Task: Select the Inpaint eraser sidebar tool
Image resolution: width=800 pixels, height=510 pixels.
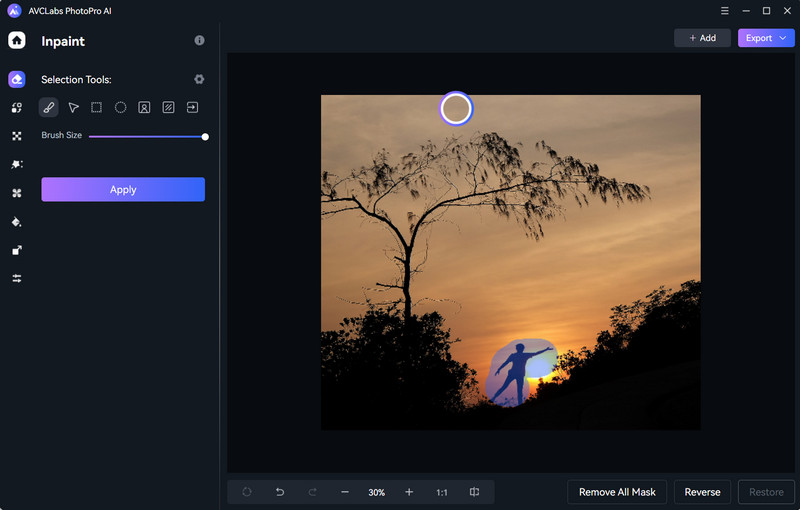Action: point(16,79)
